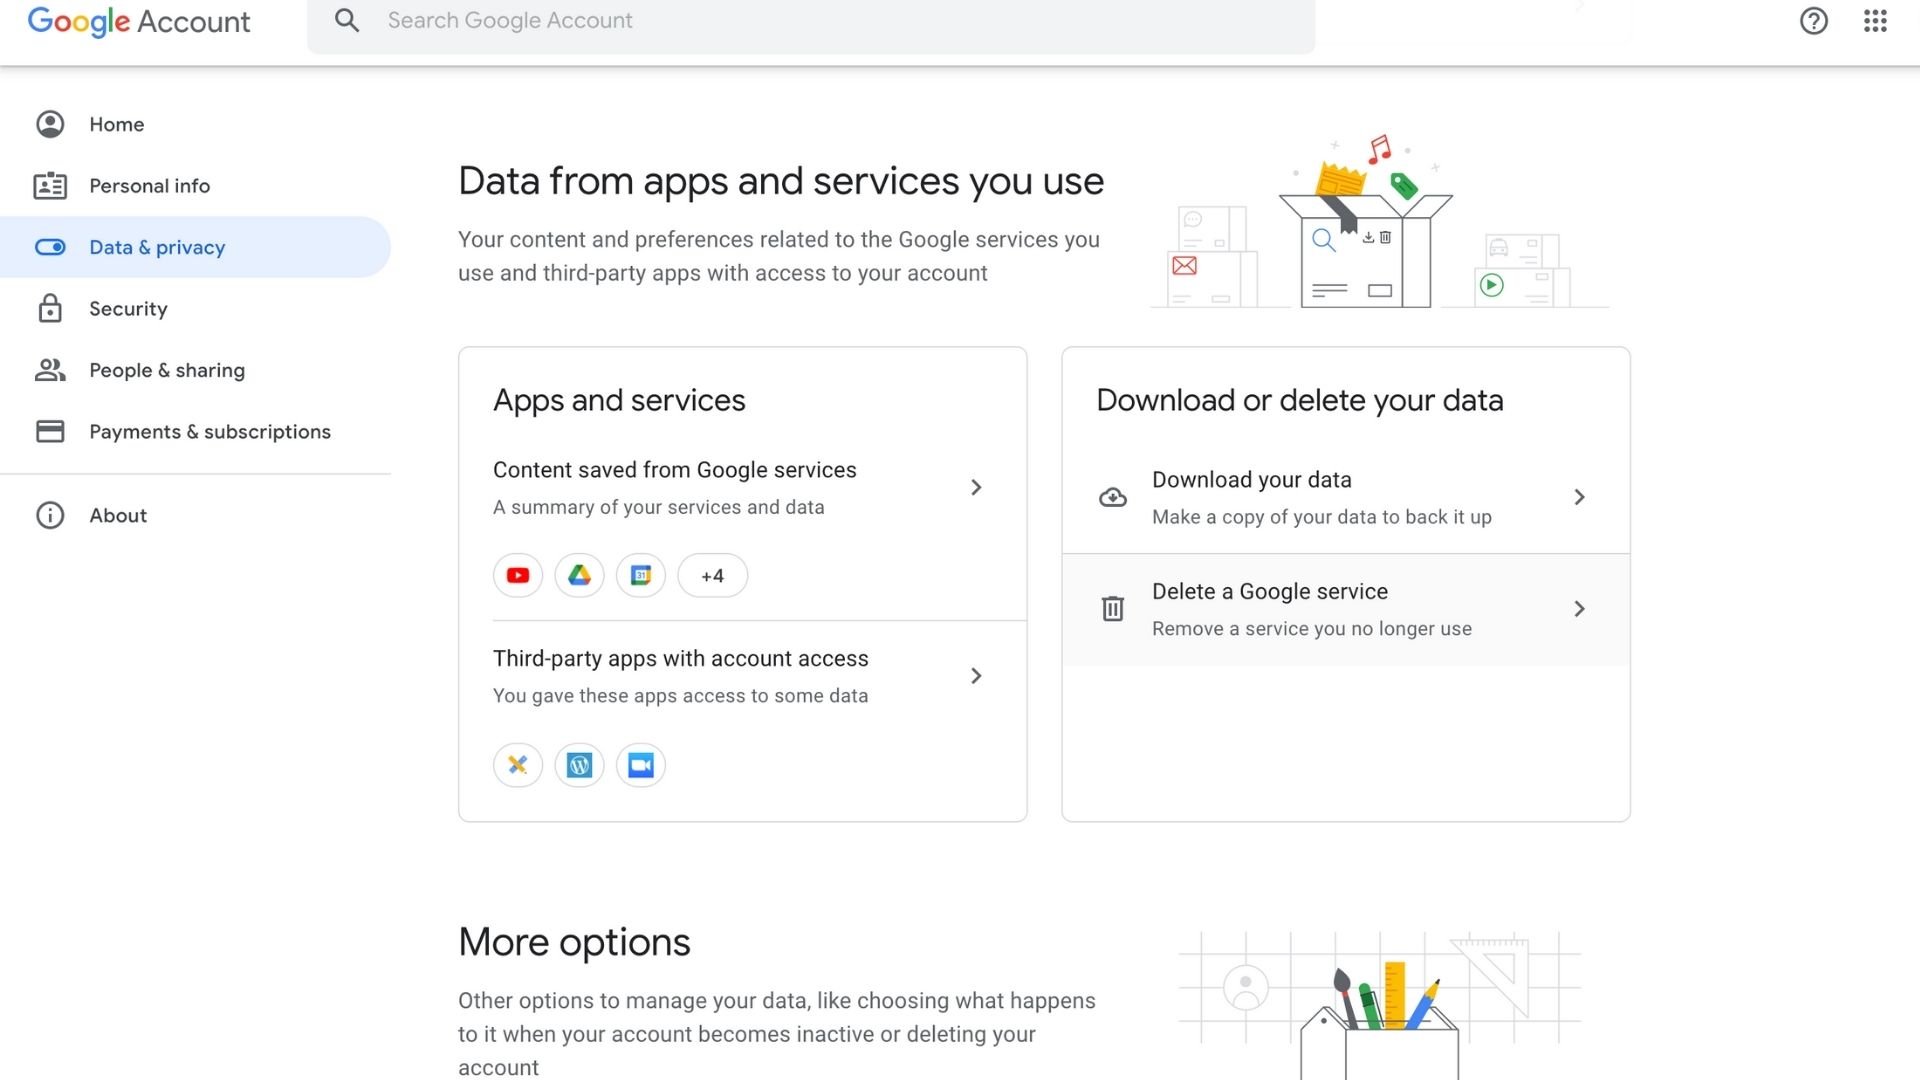Open the Help question mark icon
The image size is (1920, 1080).
point(1814,21)
